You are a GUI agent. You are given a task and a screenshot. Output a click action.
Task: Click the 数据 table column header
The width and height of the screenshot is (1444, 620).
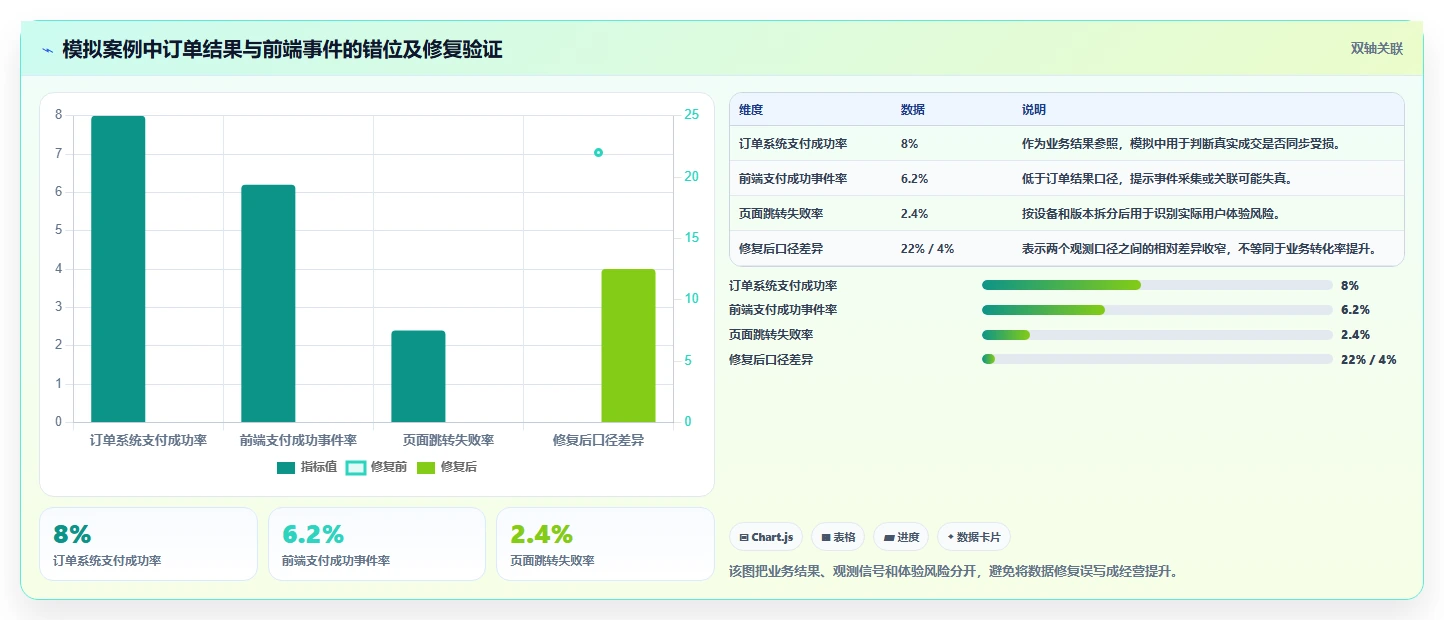click(913, 110)
